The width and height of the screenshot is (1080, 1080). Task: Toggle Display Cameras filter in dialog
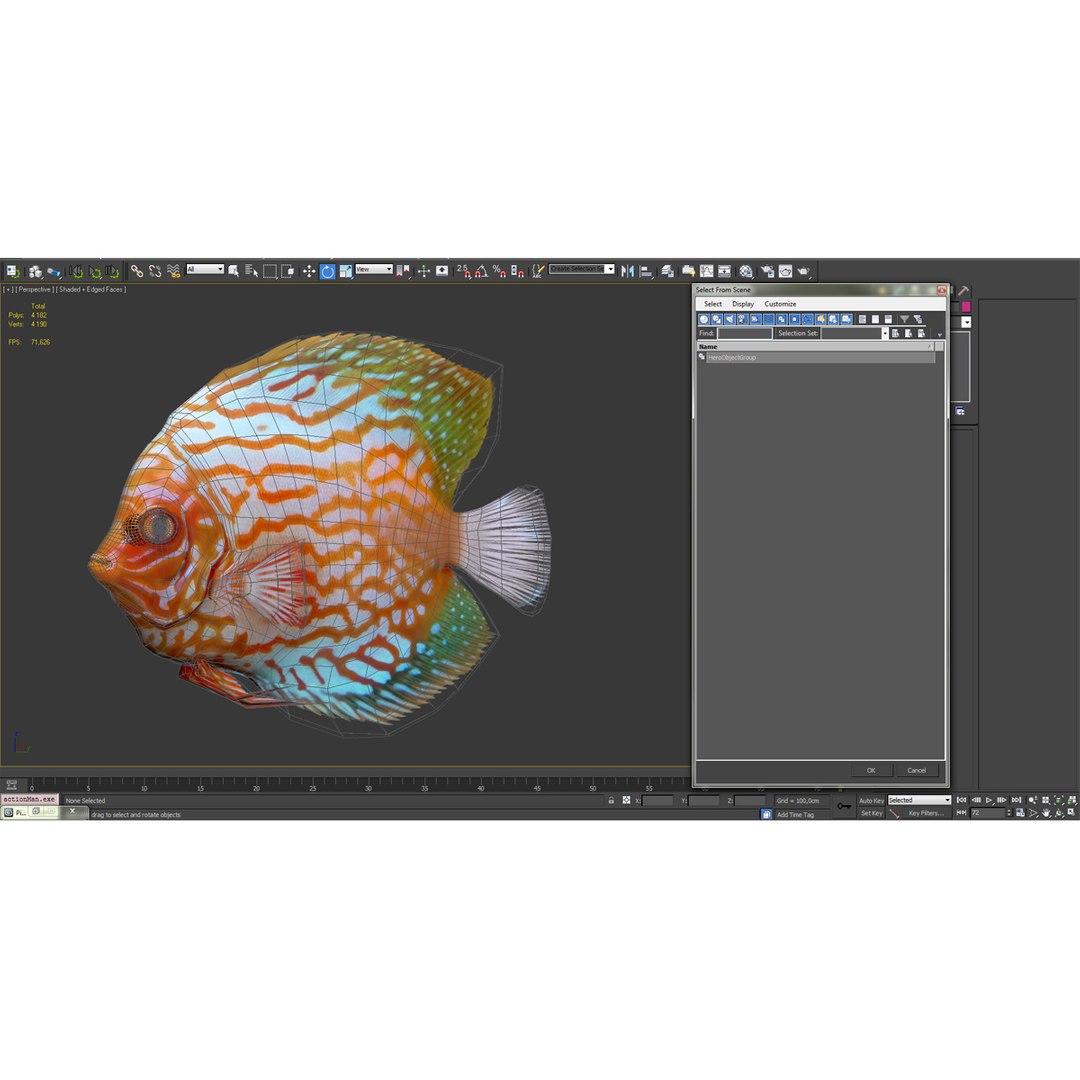click(x=742, y=319)
